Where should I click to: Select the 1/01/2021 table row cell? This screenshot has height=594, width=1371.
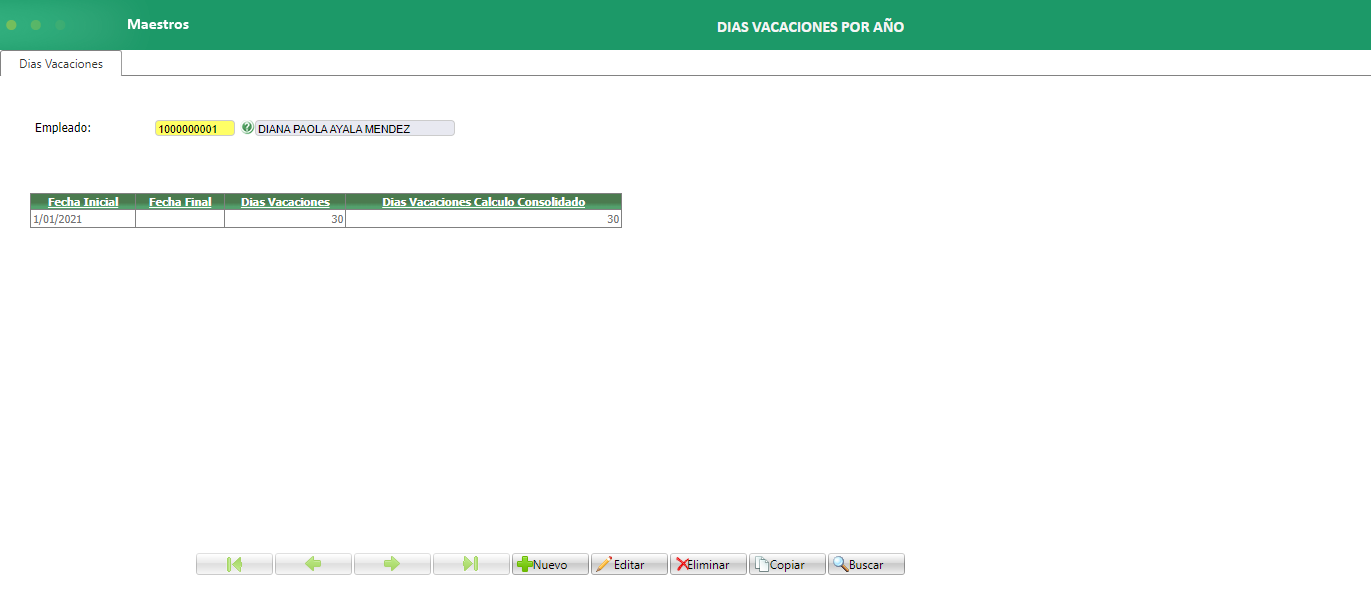coord(83,219)
